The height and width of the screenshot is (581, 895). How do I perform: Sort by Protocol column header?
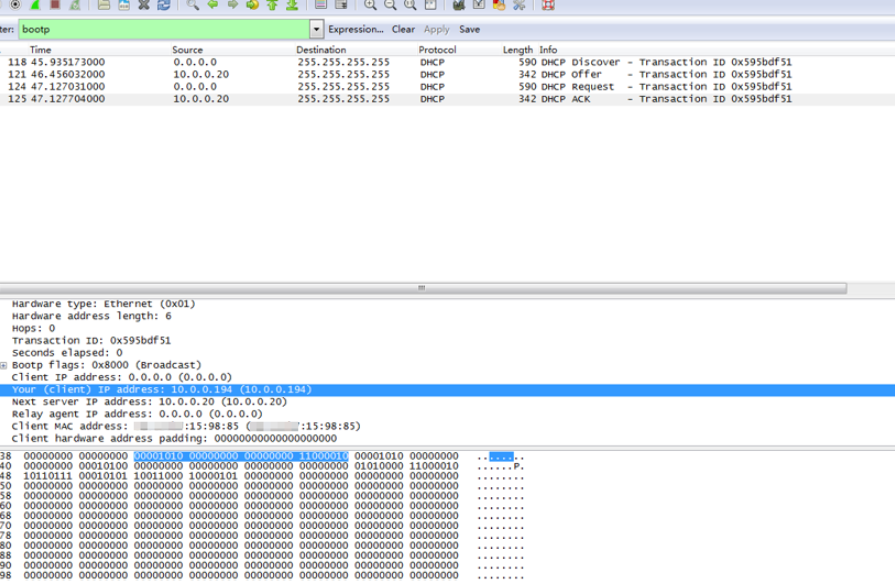pos(437,50)
